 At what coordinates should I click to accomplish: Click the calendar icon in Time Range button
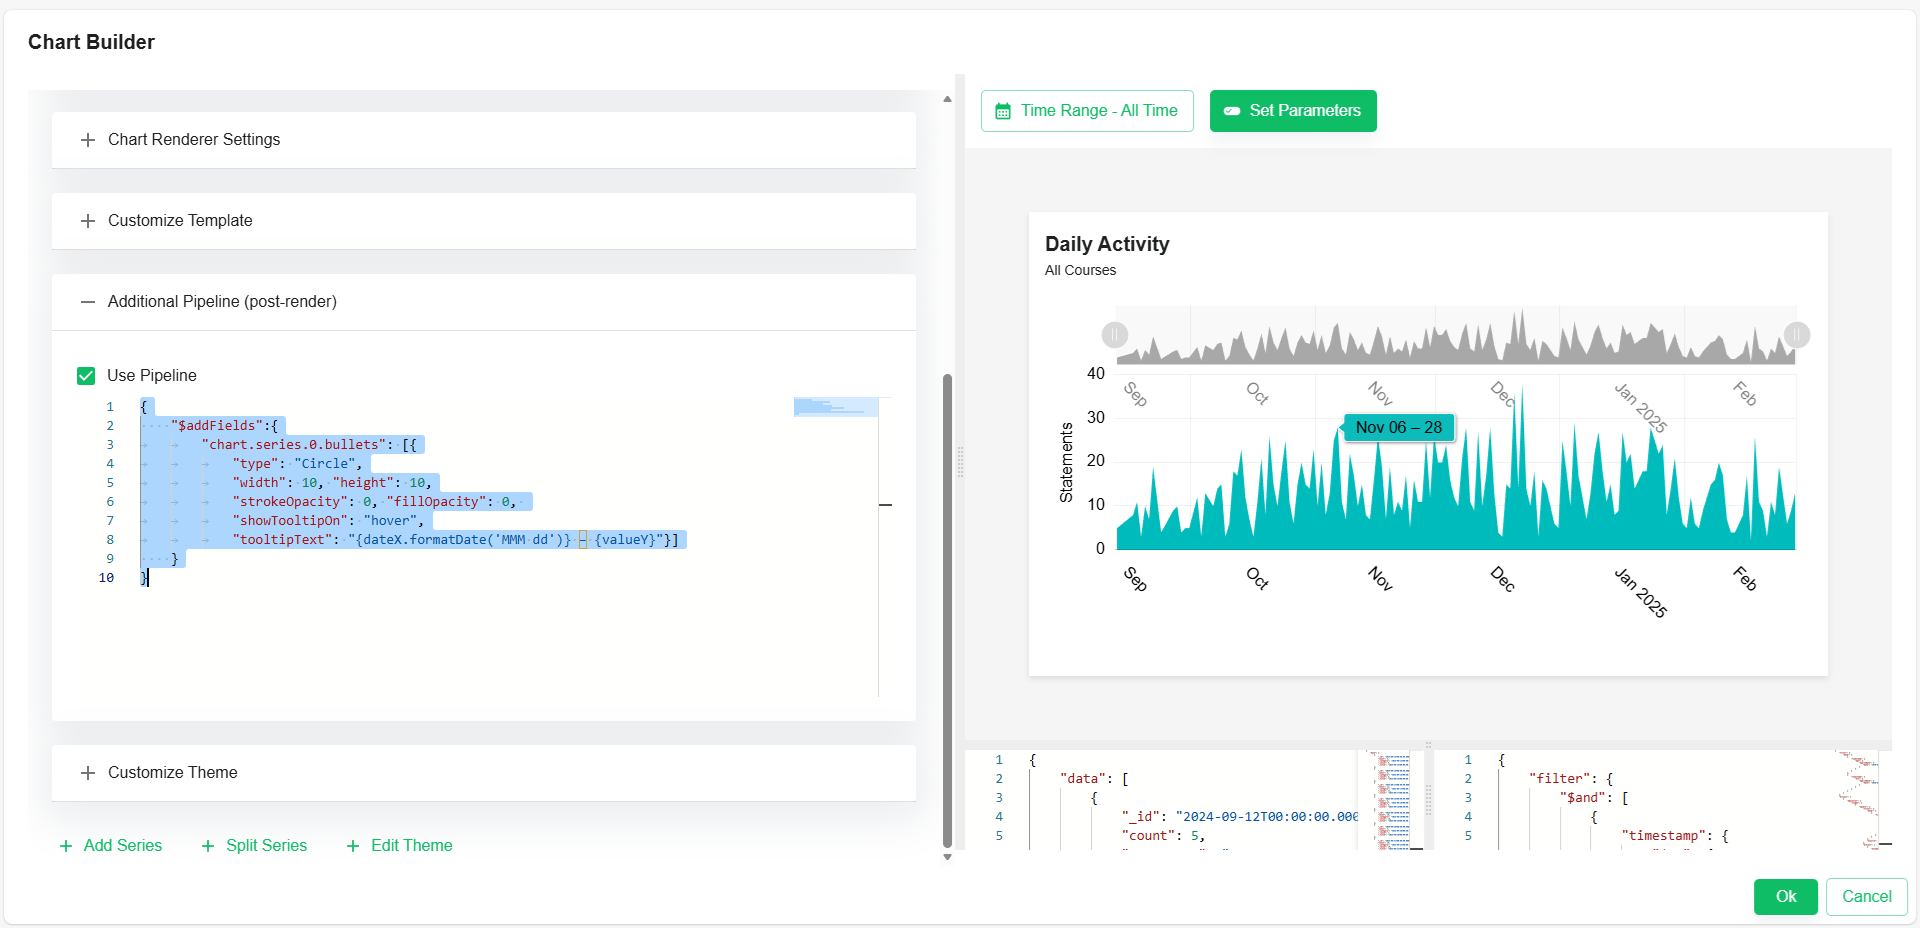[1003, 111]
